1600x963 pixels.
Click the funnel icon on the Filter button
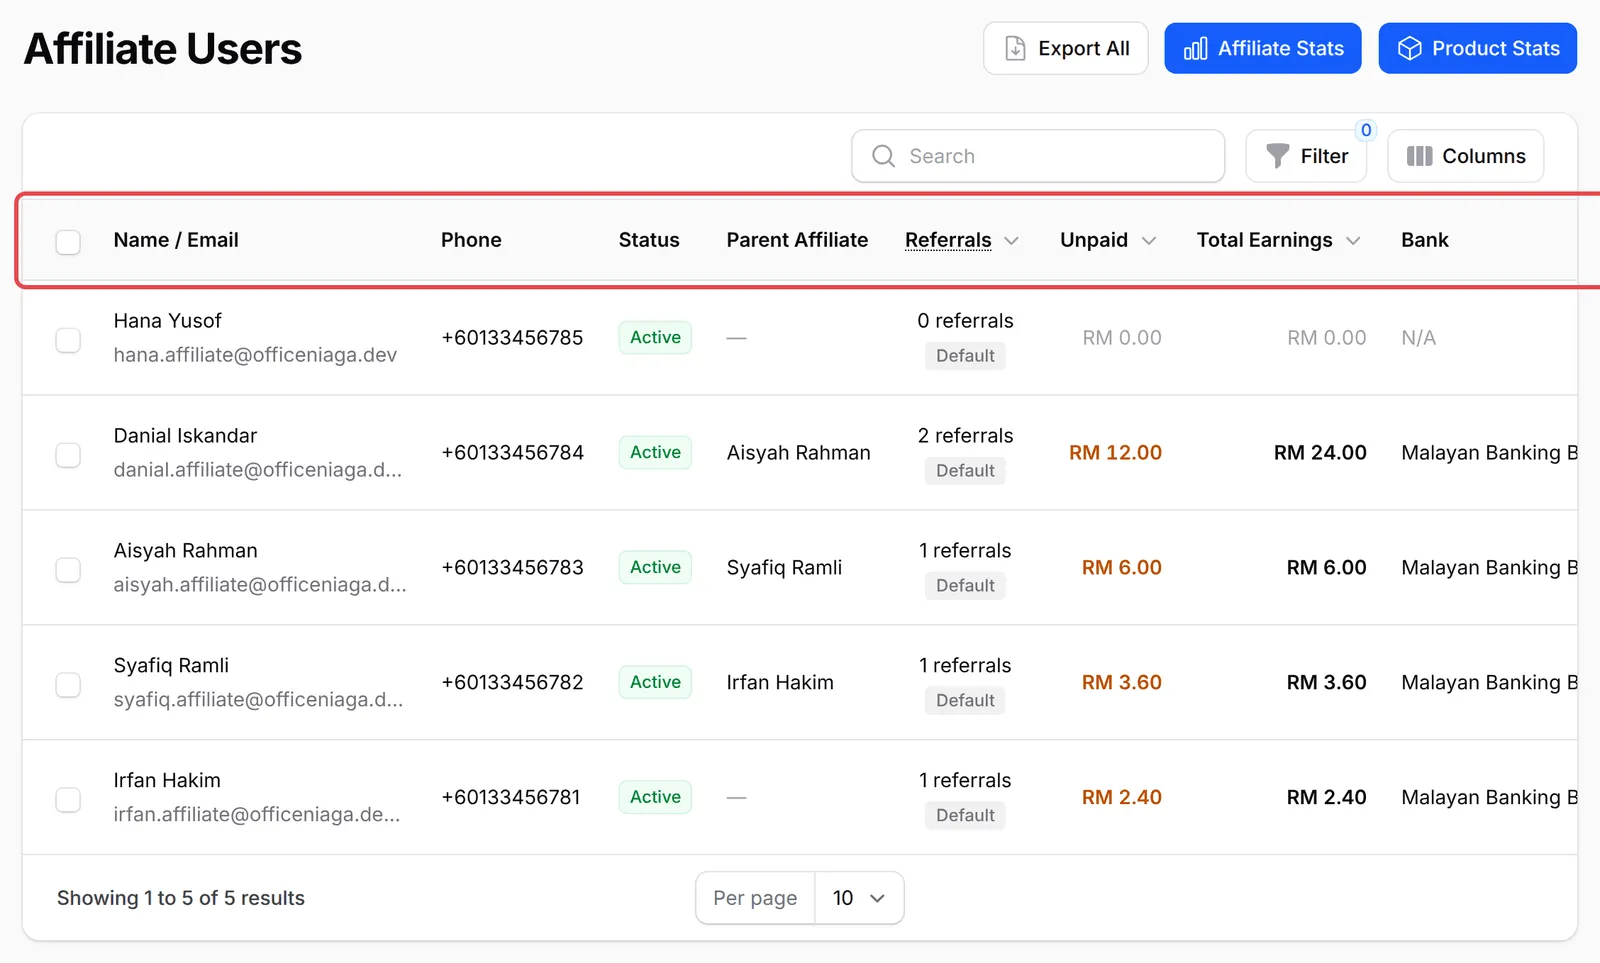(x=1277, y=156)
